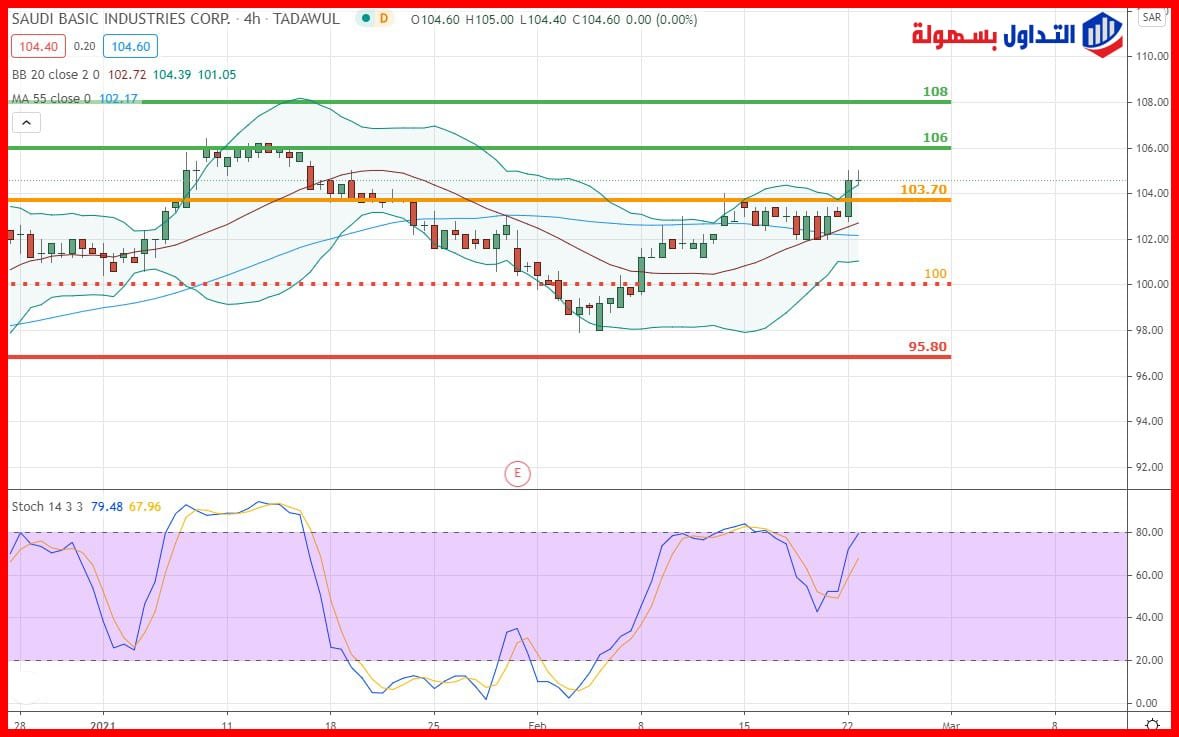The image size is (1179, 737).
Task: Select the orange horizontal line at 103.70
Action: (479, 199)
